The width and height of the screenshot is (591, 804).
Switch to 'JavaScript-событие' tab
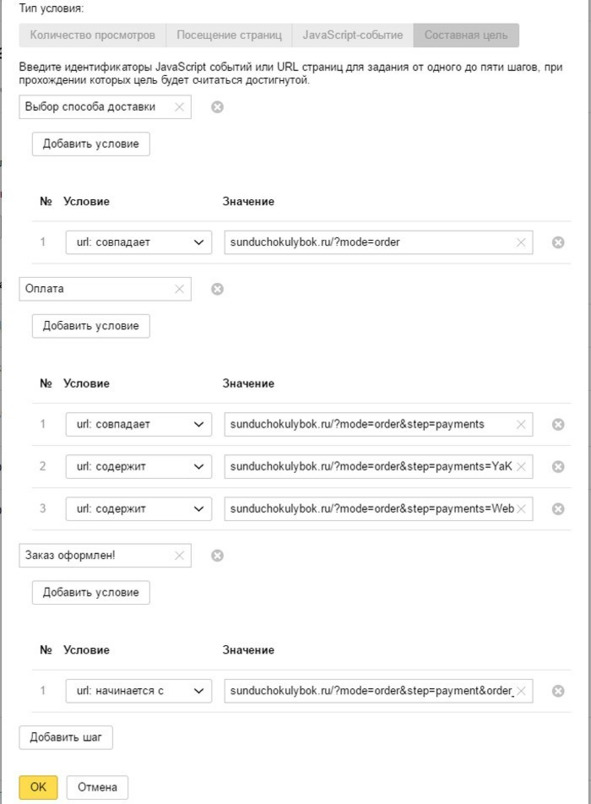coord(353,35)
